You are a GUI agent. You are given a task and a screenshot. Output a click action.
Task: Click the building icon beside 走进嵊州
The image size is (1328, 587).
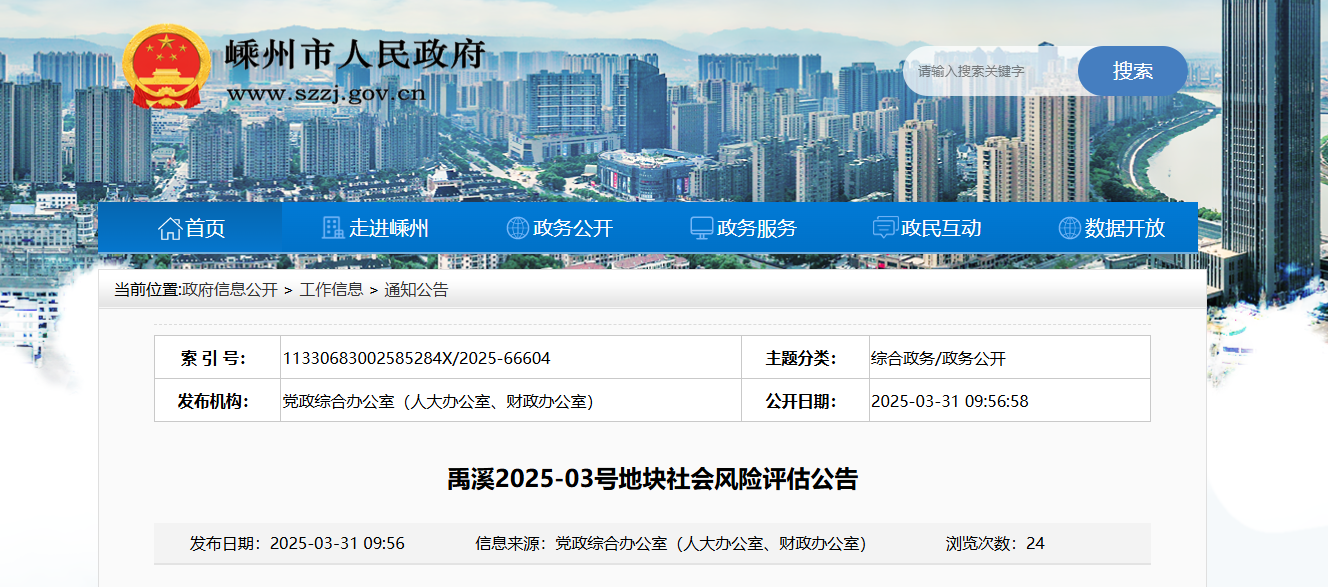[333, 228]
